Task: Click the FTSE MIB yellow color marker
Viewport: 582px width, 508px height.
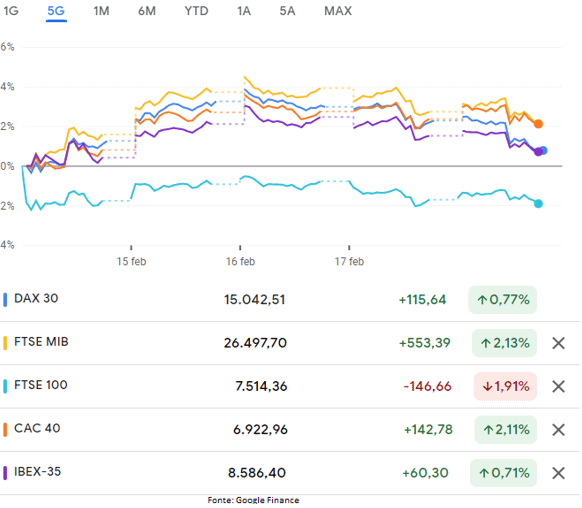Action: (5, 343)
